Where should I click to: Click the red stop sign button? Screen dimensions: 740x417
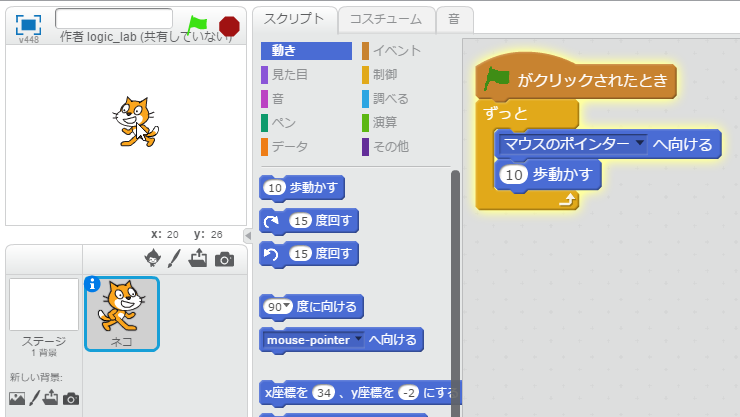tap(229, 26)
